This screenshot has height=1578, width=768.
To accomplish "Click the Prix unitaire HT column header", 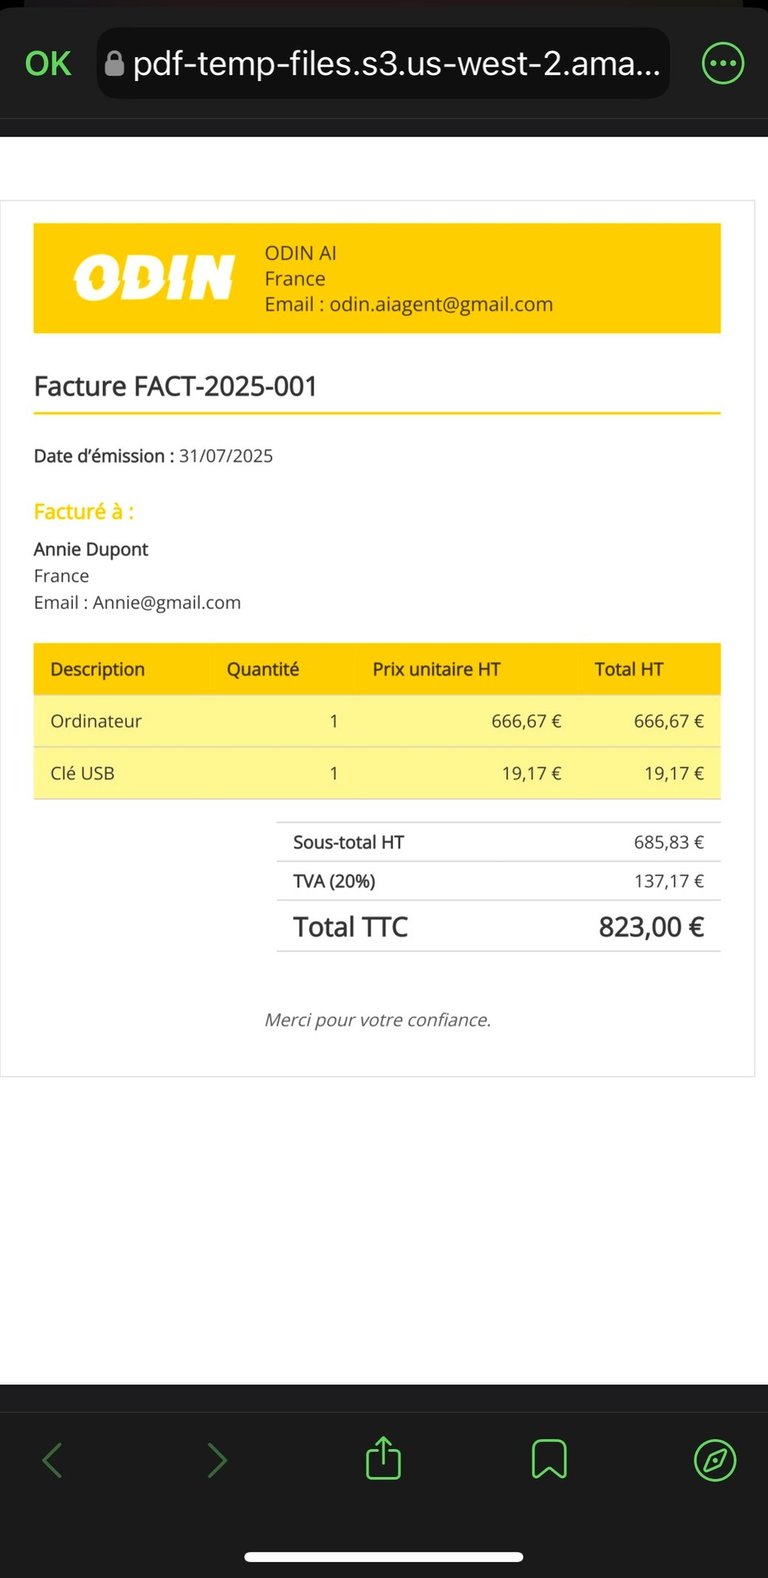I will [x=436, y=669].
